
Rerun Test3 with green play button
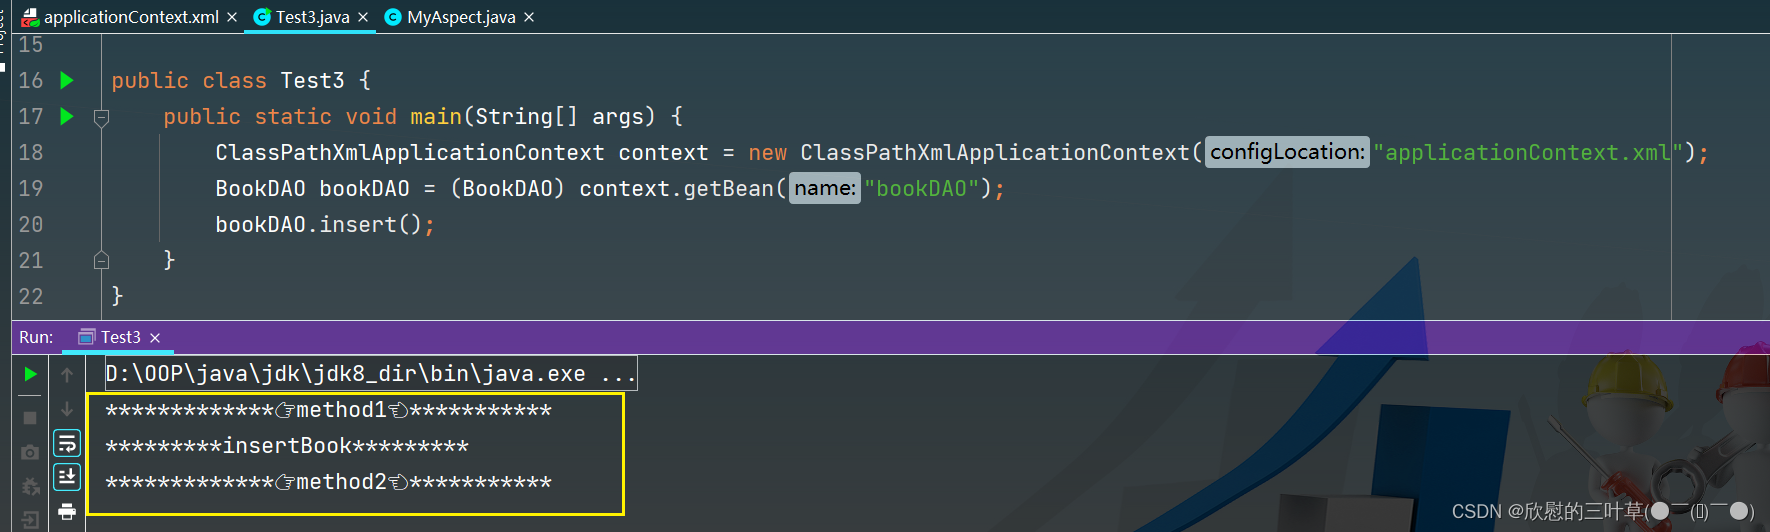pos(30,374)
